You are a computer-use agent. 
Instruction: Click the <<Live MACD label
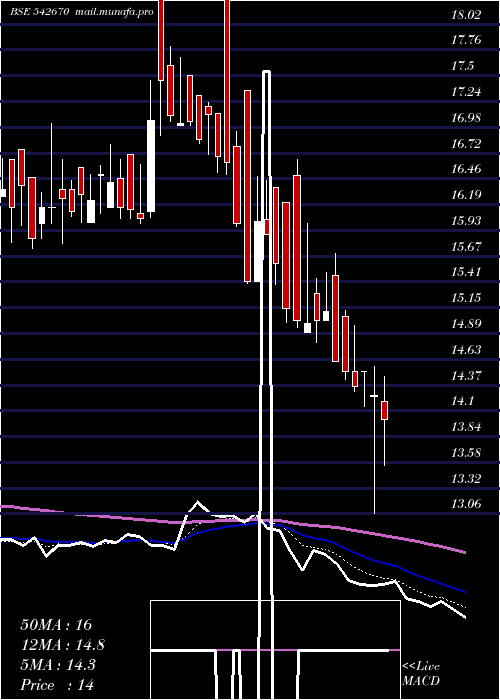pos(421,673)
